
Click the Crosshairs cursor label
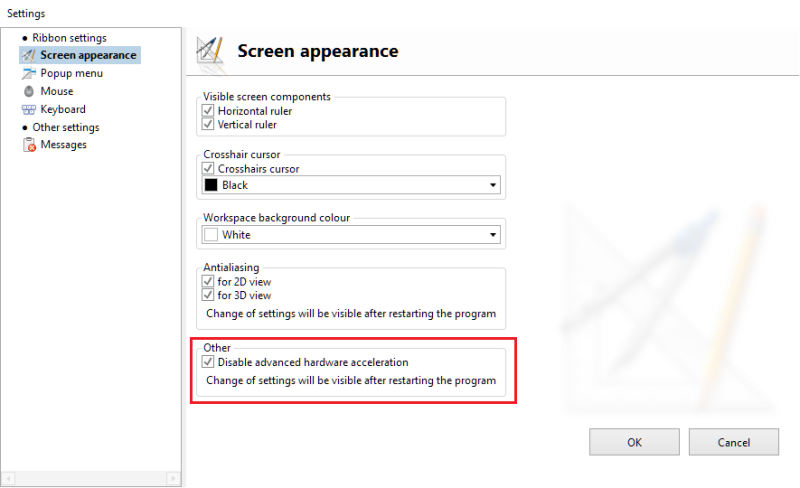coord(258,168)
